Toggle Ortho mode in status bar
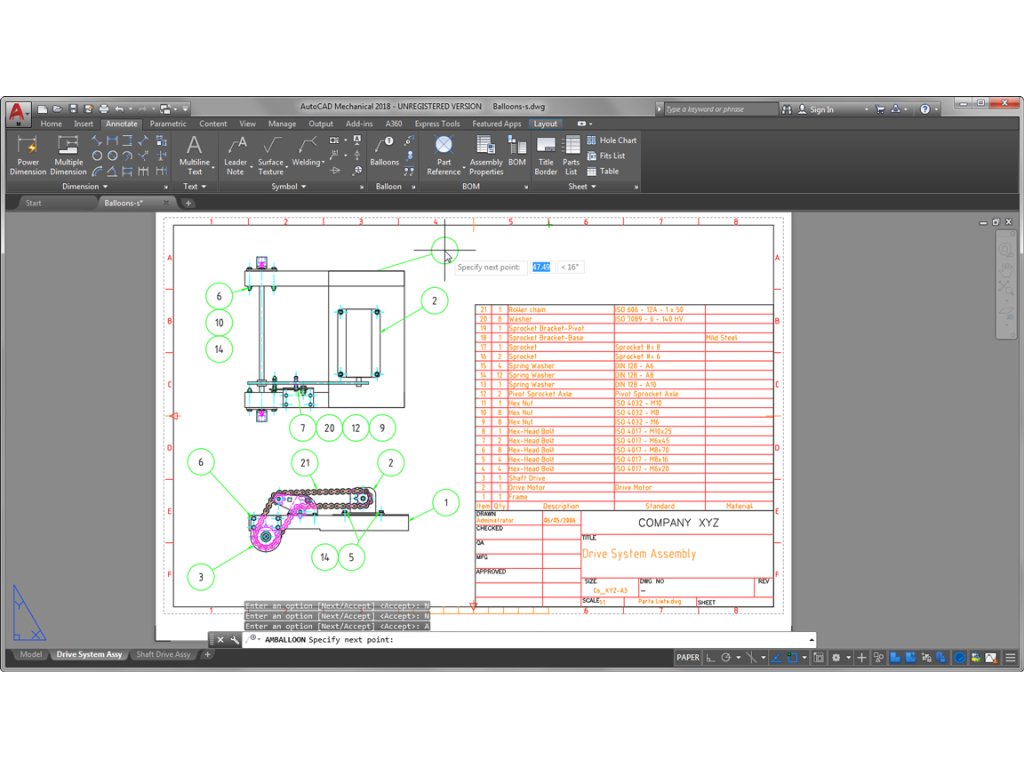Viewport: 1024px width, 768px height. click(x=710, y=658)
